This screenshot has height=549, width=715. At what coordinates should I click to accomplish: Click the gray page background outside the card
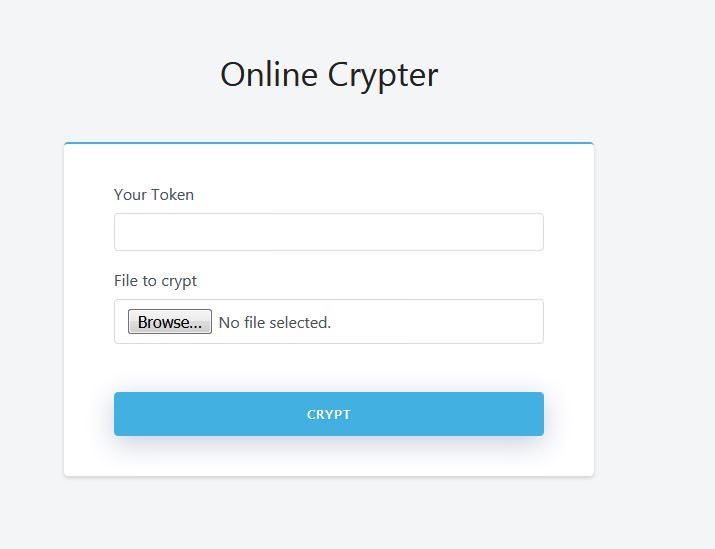[655, 300]
